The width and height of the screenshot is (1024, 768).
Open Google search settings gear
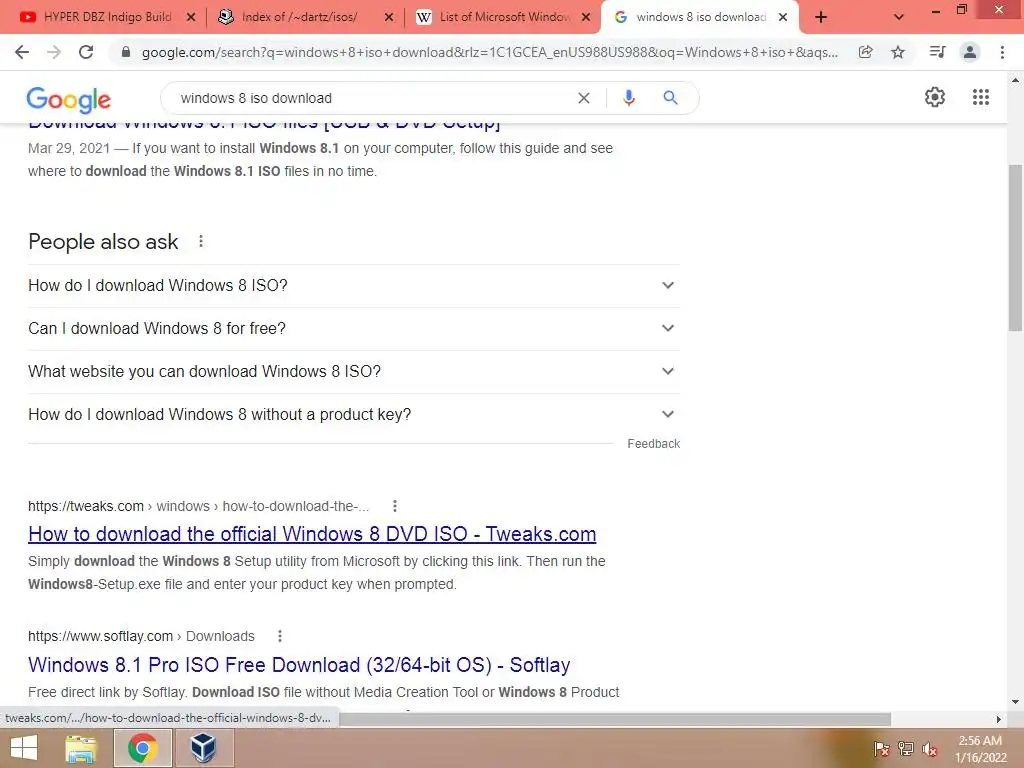[935, 97]
